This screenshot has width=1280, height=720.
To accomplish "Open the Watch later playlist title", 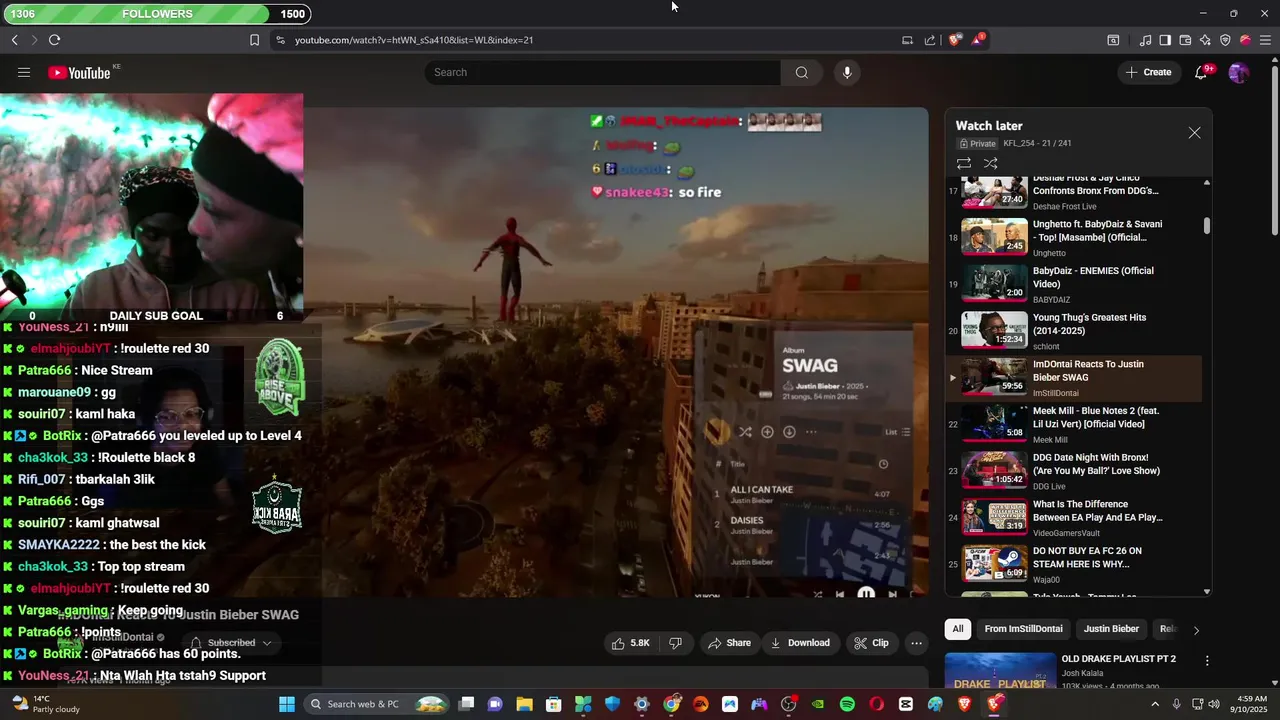I will click(x=988, y=126).
